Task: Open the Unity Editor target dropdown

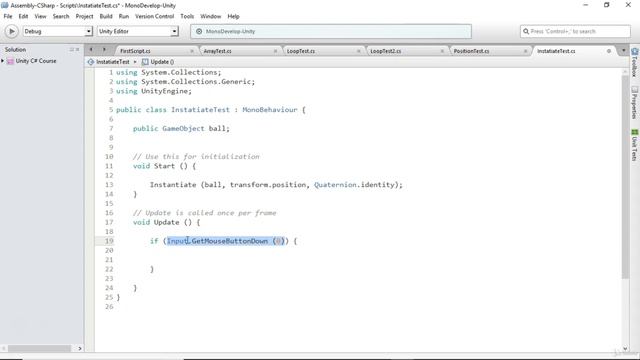Action: 138,31
